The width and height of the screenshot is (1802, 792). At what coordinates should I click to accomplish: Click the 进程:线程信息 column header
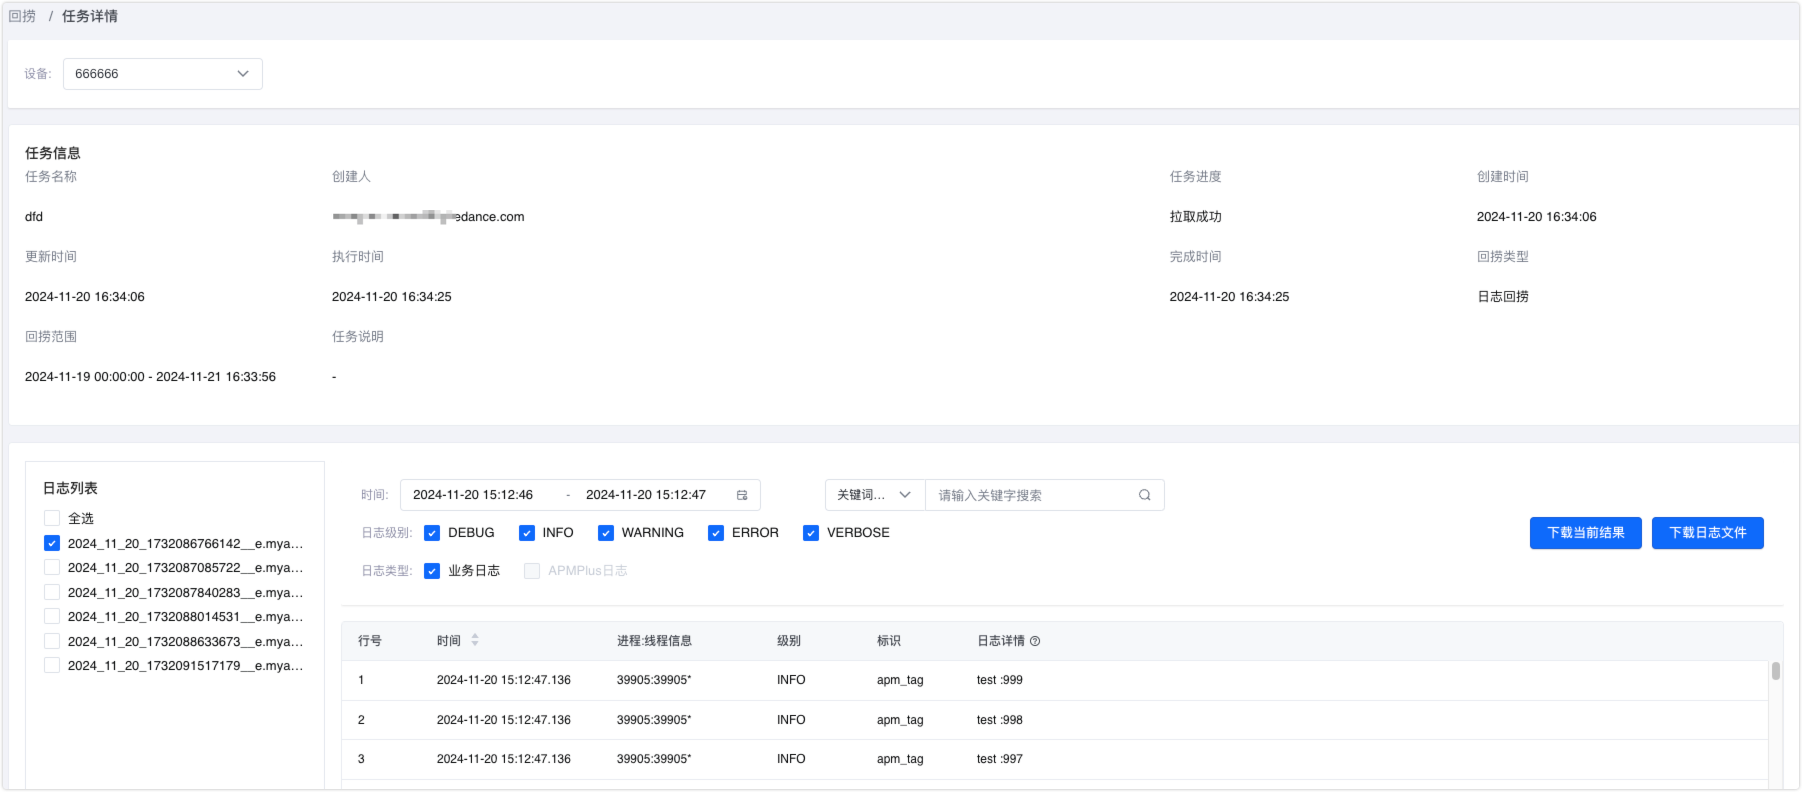[654, 641]
